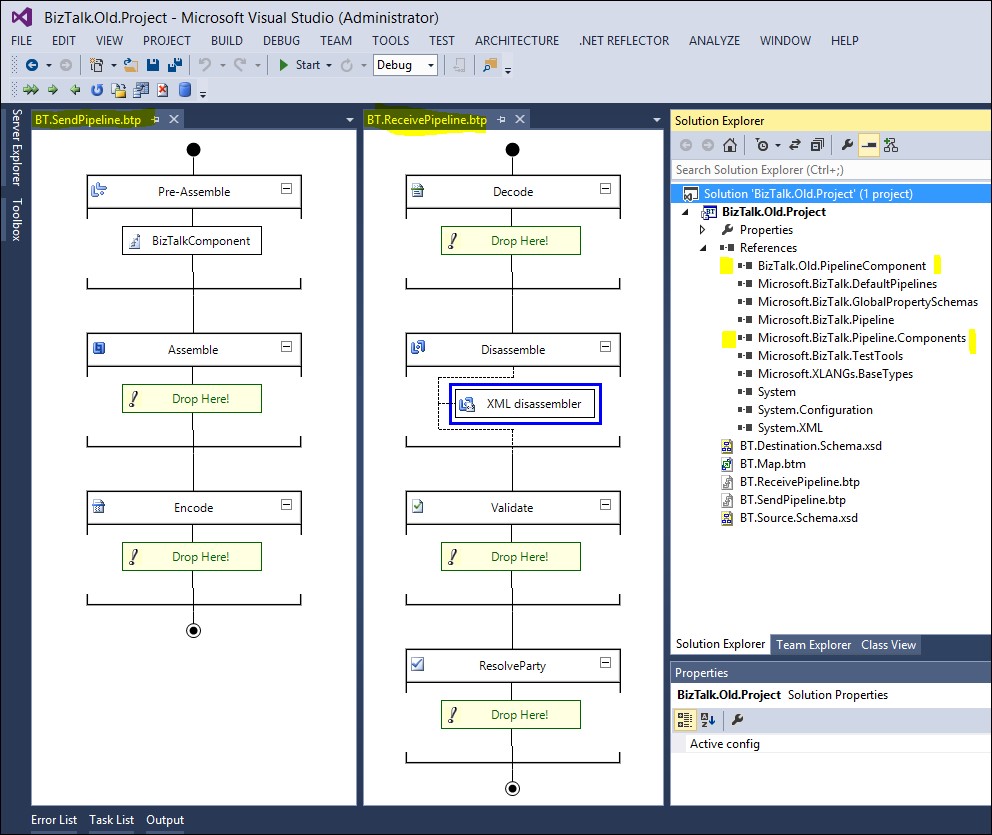Click the Redo arrow icon
The image size is (992, 835).
pyautogui.click(x=240, y=65)
